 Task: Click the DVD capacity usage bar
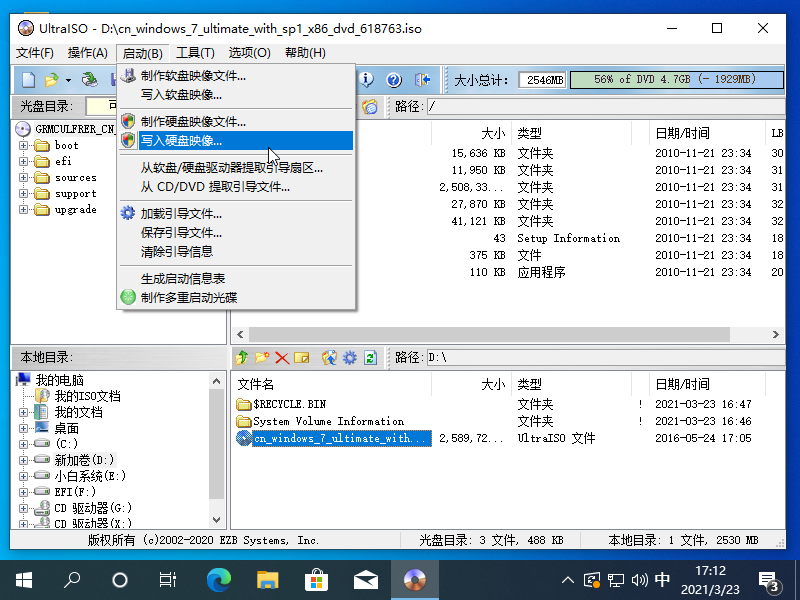tap(675, 79)
